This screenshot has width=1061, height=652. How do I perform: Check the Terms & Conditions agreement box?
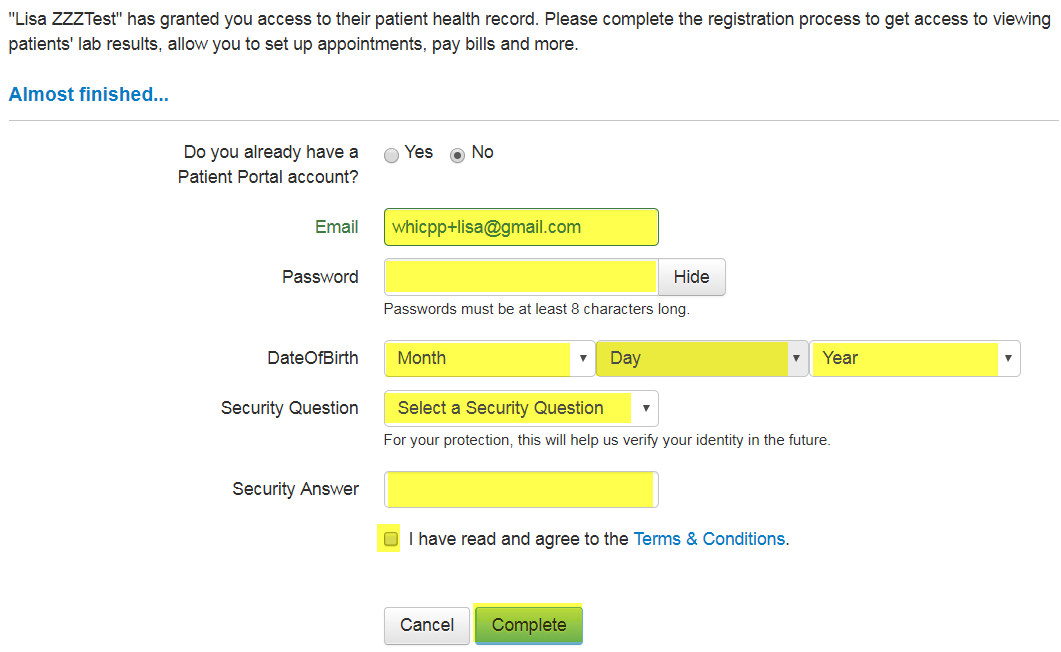click(391, 539)
